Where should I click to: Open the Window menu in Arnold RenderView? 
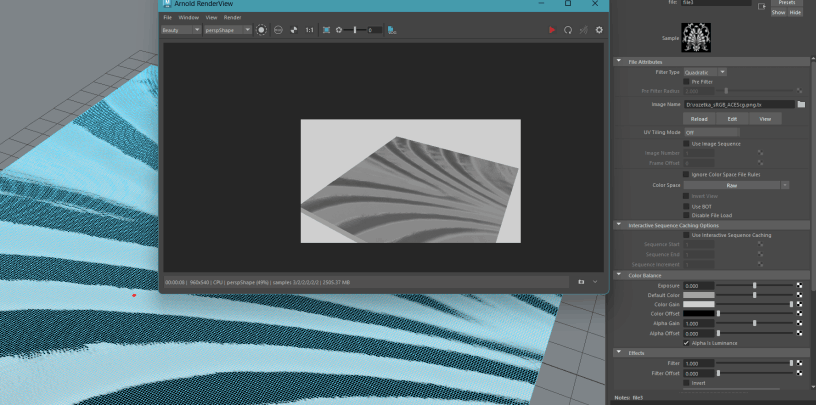click(x=188, y=17)
